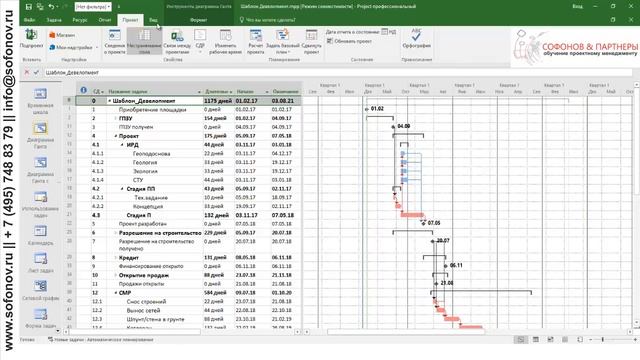Click the status date calendar icon
Screen dimensions: 640x360
tap(384, 31)
